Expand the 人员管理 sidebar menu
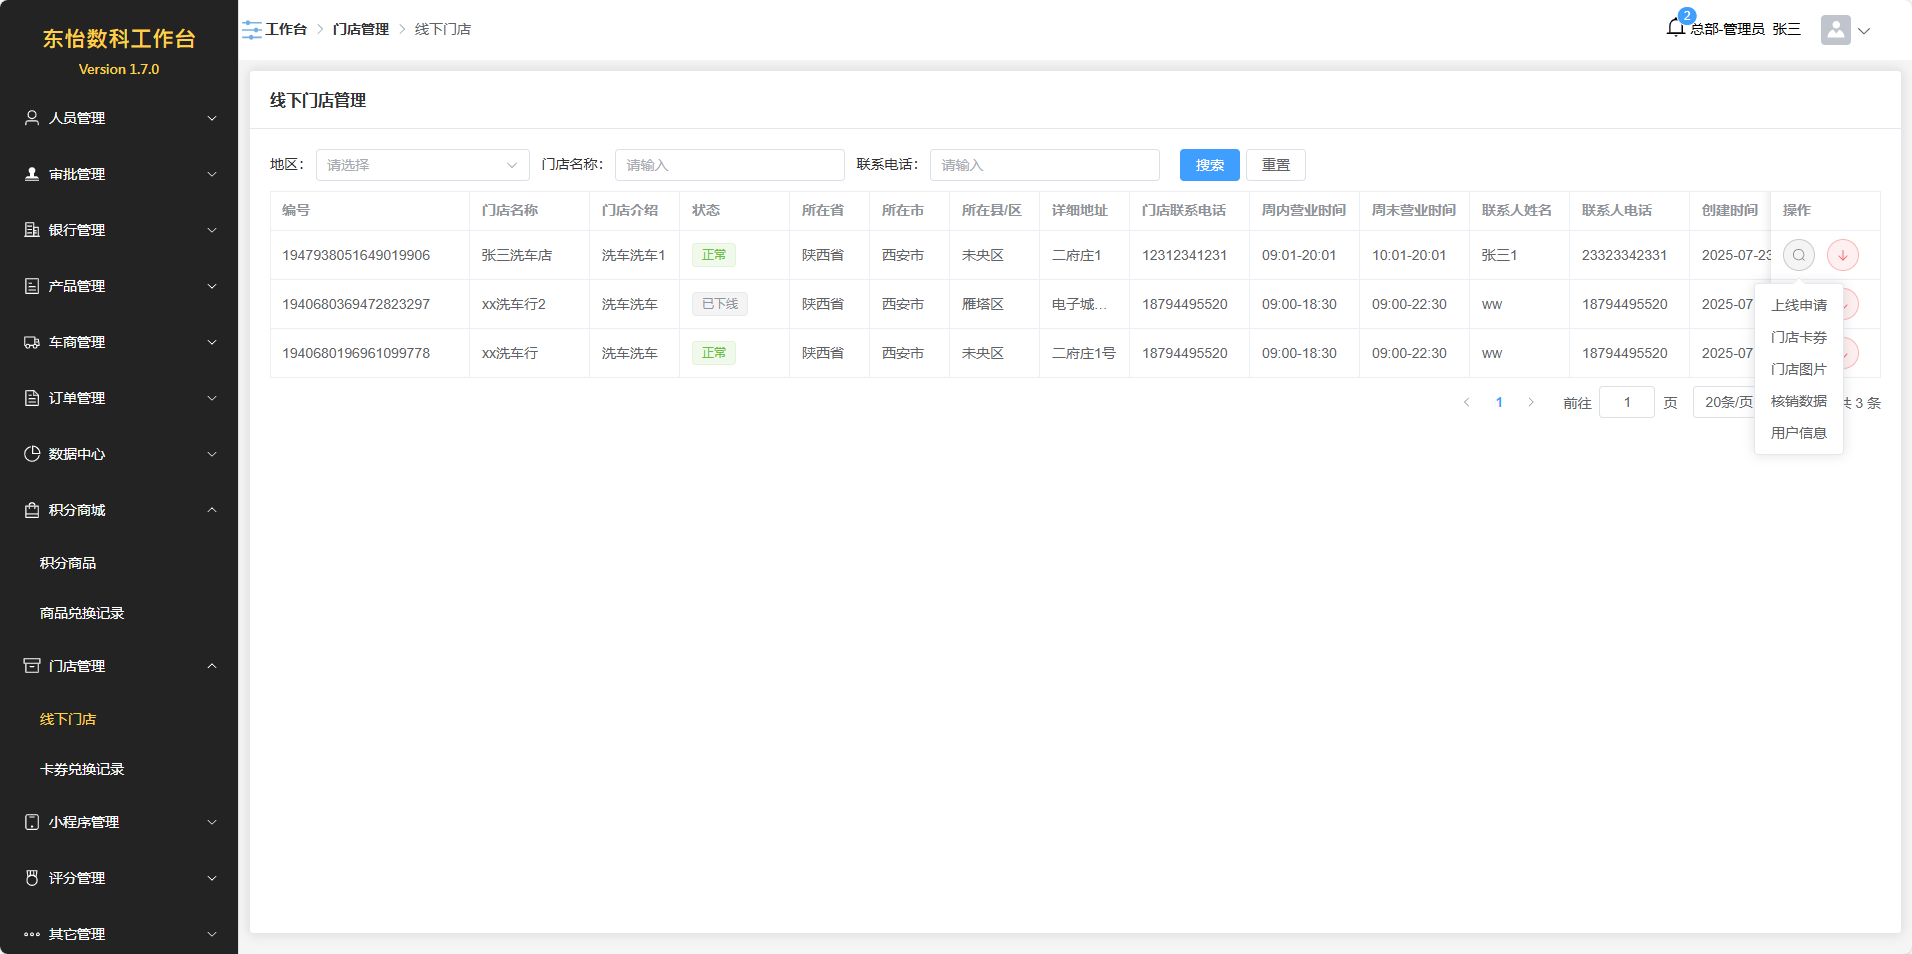Screen dimensions: 1912x954 [119, 118]
